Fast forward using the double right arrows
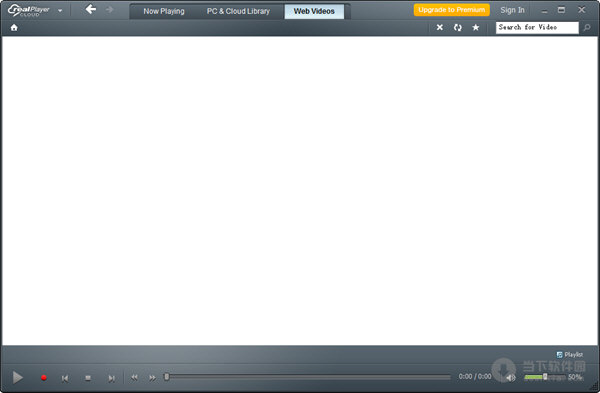Viewport: 600px width, 393px height. click(x=152, y=378)
